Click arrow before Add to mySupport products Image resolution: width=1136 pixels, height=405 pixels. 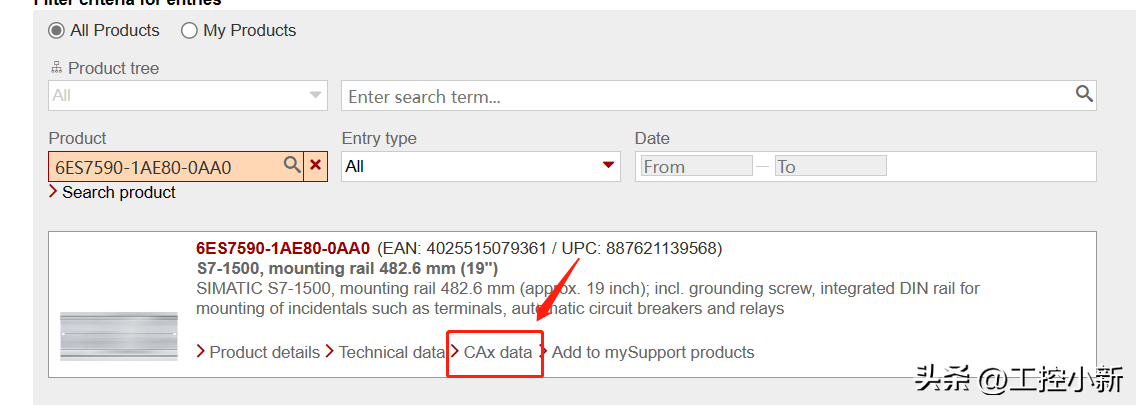coord(544,352)
